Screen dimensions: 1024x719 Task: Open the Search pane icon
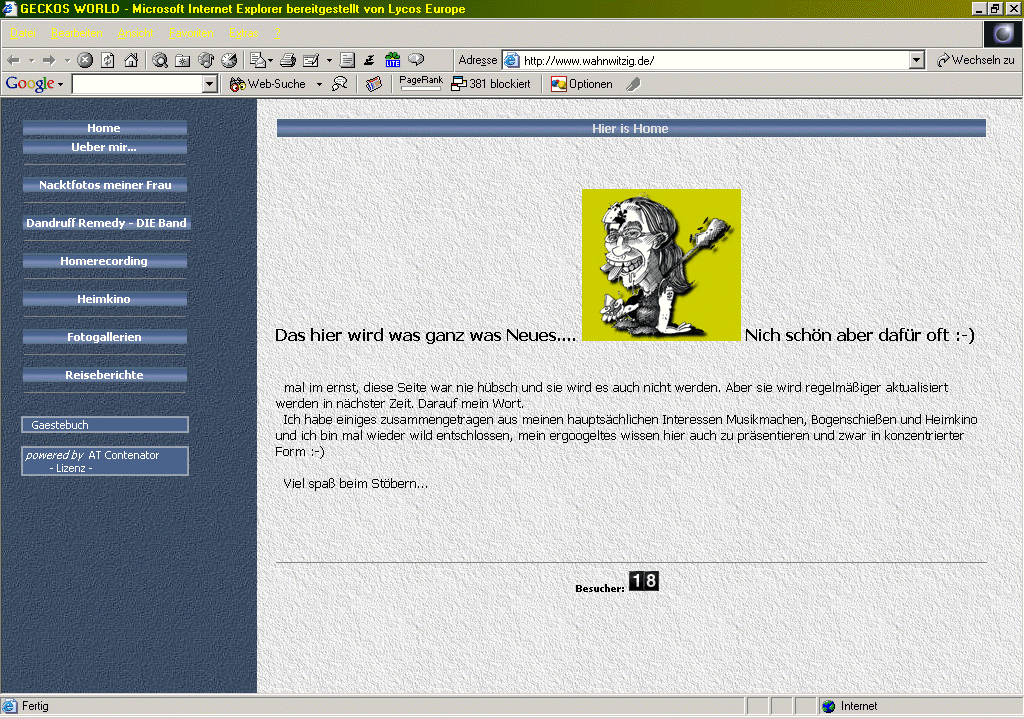pos(160,61)
